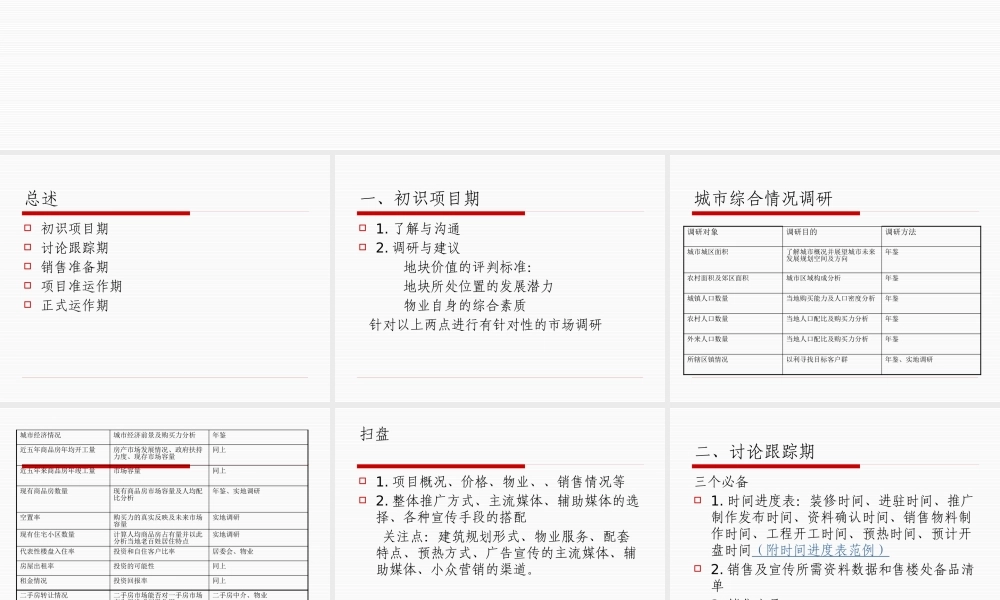
Task: Click the 正式运作期 bullet text
Action: (x=75, y=305)
